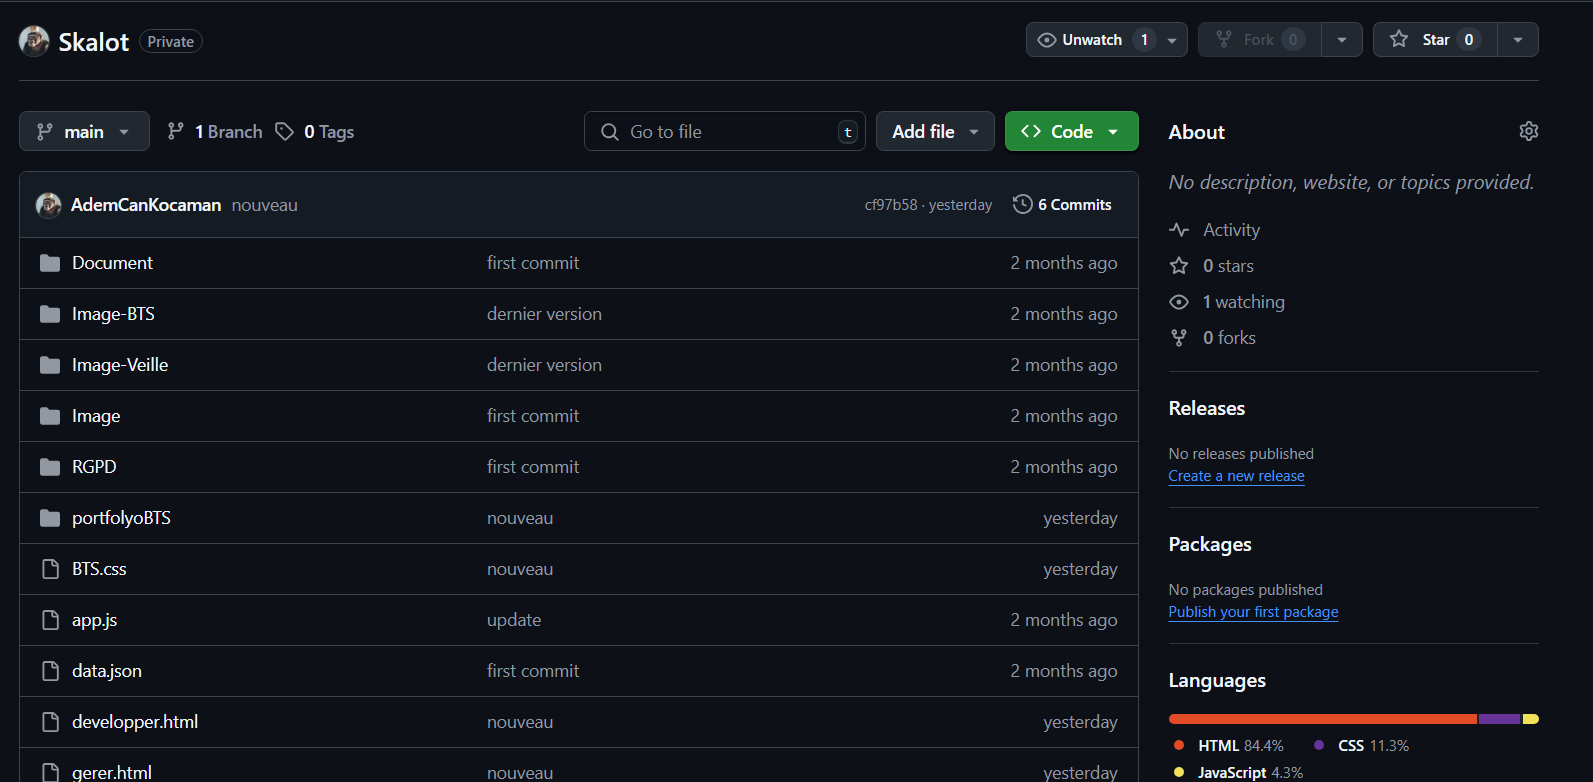This screenshot has width=1593, height=782.
Task: Click the HTML segment of languages bar
Action: [x=1322, y=719]
